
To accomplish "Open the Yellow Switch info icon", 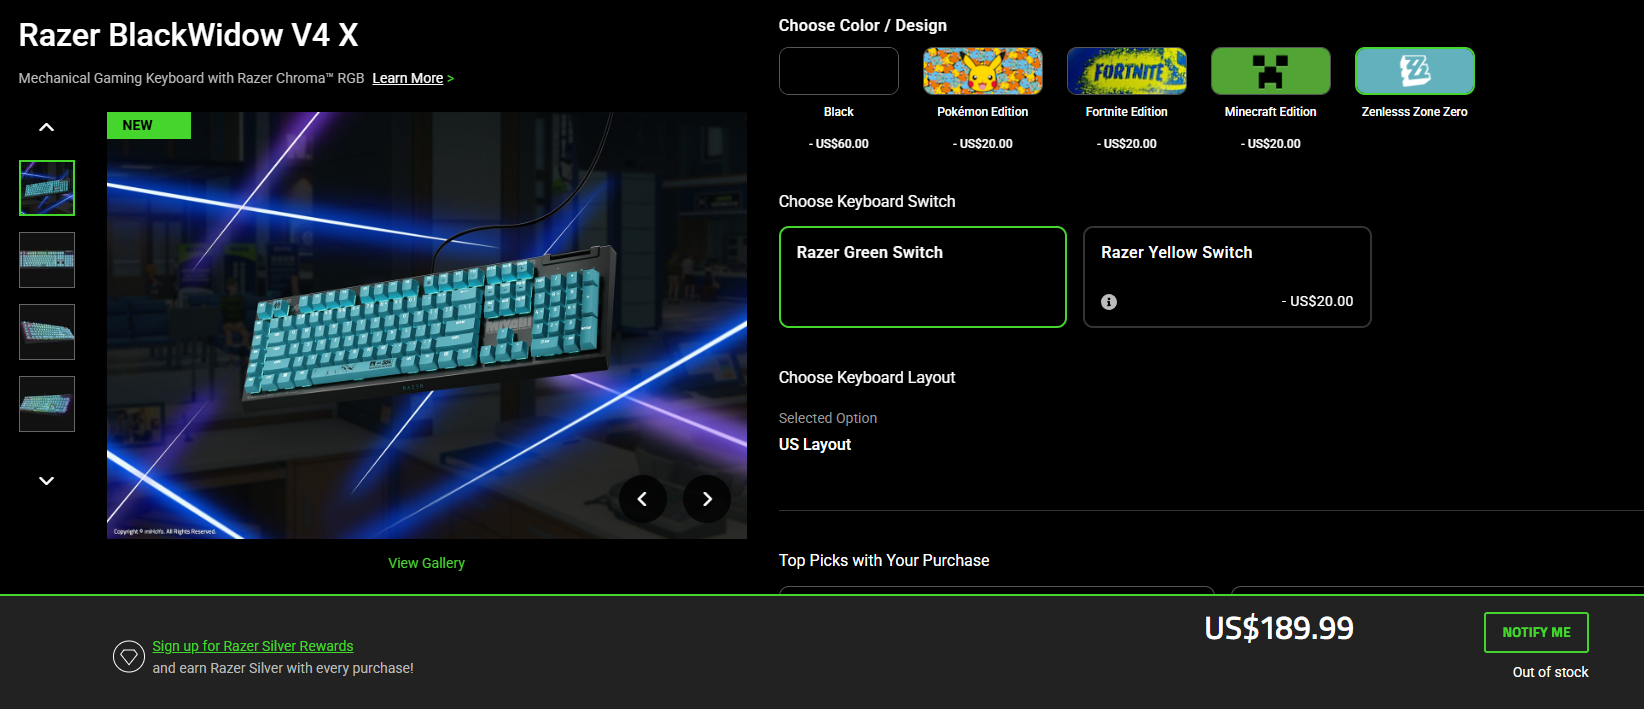I will [x=1109, y=302].
